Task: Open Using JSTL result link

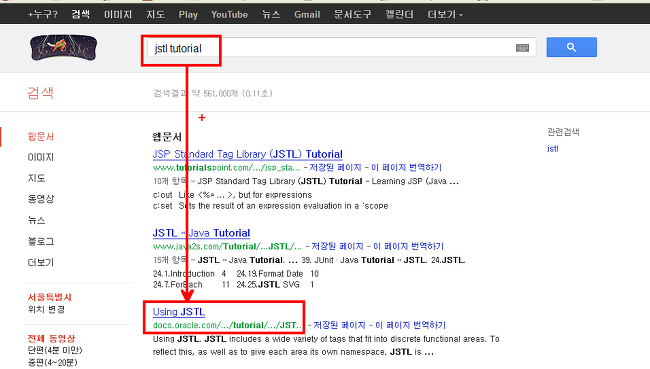Action: tap(179, 312)
